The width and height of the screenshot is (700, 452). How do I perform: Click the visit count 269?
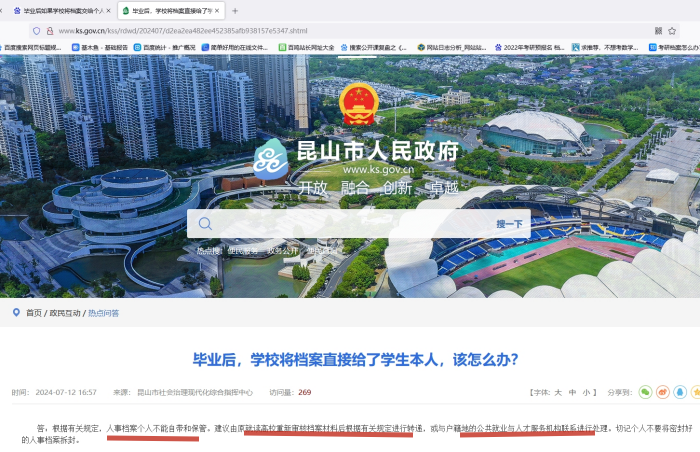[x=304, y=392]
